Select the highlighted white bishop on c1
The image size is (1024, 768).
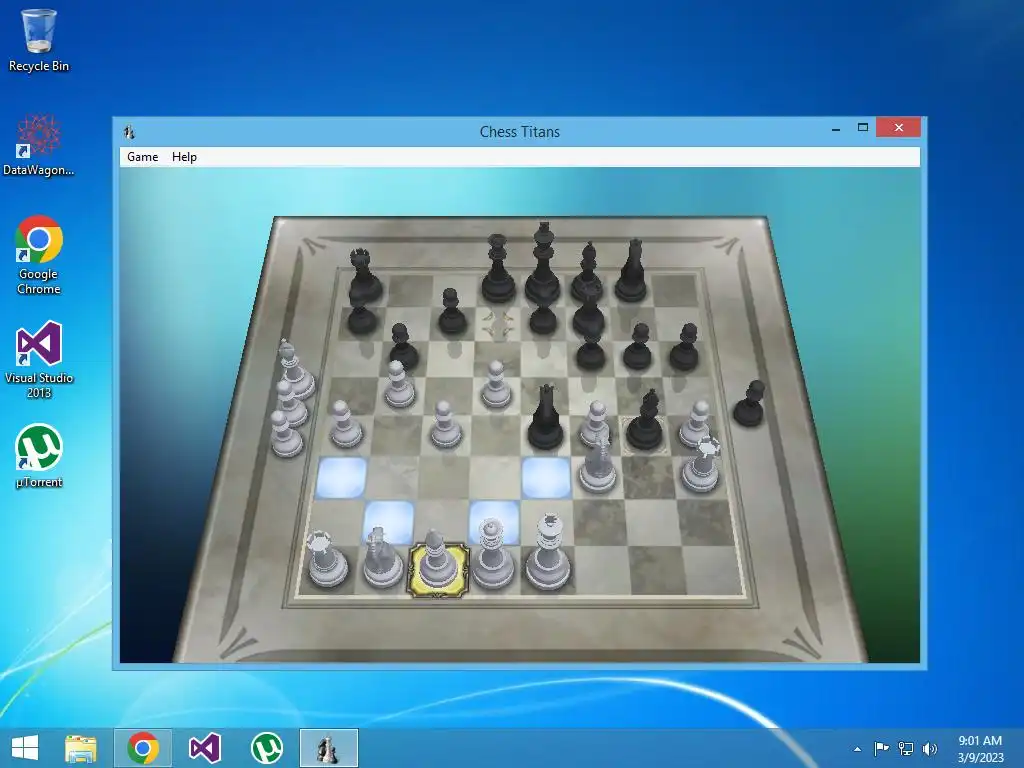point(438,562)
